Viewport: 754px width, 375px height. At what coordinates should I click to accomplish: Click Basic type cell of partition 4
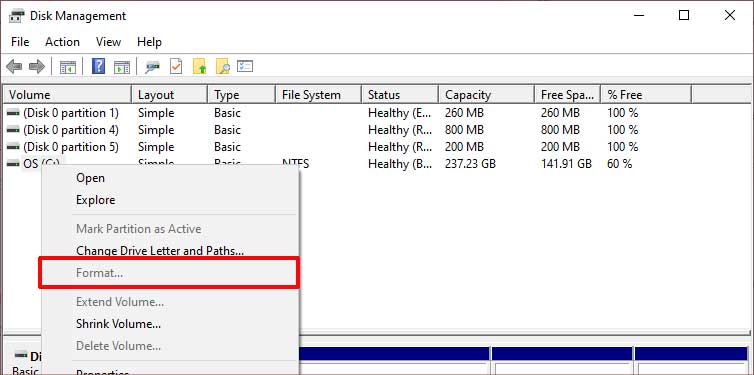click(227, 130)
